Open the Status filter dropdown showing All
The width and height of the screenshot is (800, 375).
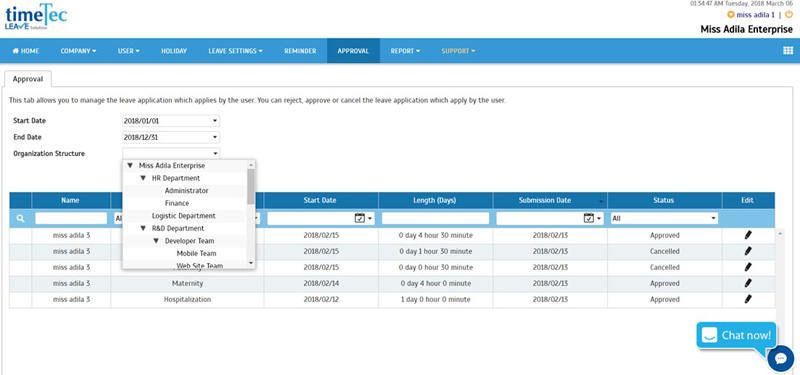tap(664, 218)
